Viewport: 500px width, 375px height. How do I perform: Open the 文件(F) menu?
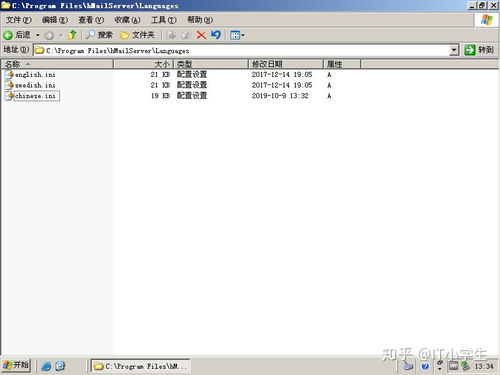coord(19,20)
